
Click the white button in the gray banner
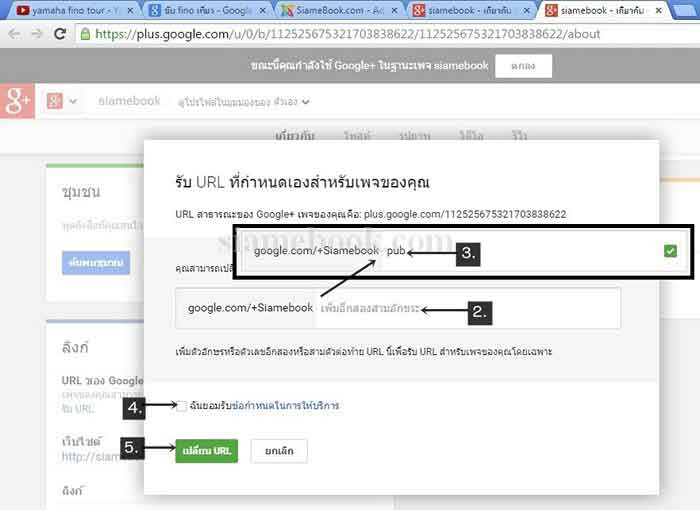tap(523, 66)
